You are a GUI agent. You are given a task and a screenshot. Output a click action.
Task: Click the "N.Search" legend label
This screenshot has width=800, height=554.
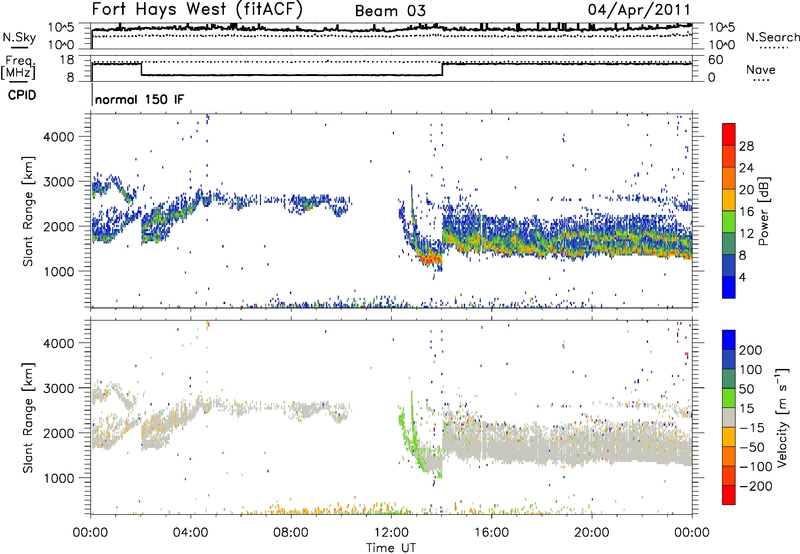pyautogui.click(x=772, y=37)
